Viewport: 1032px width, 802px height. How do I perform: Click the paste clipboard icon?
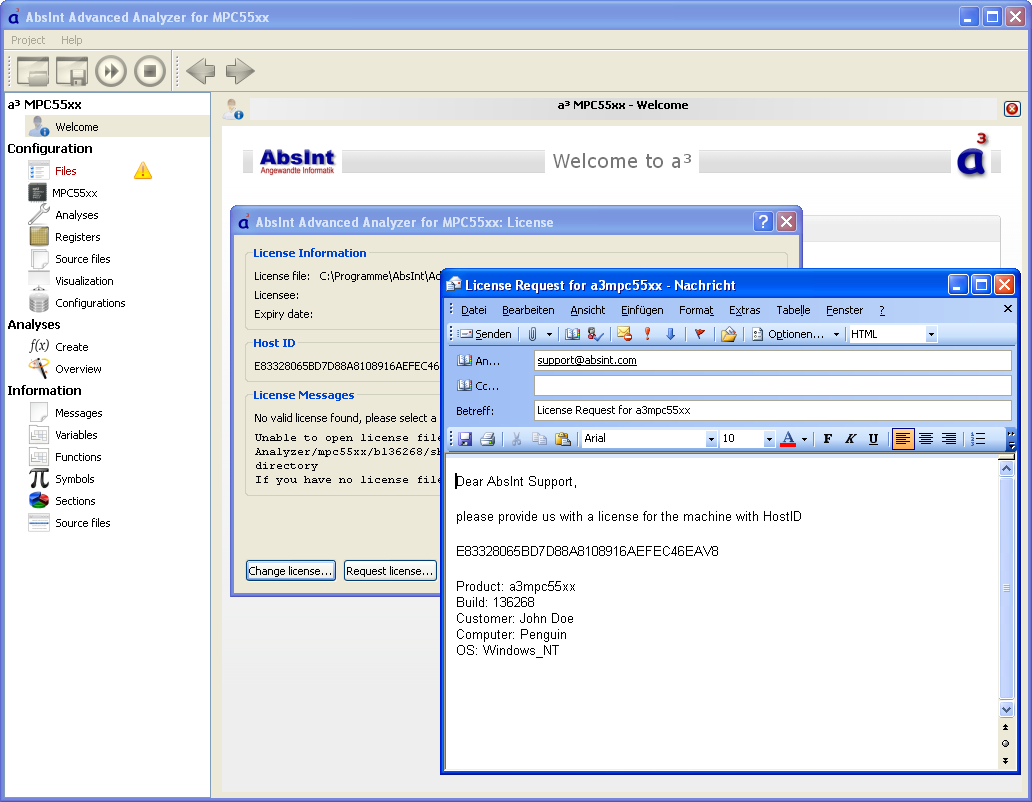click(563, 439)
